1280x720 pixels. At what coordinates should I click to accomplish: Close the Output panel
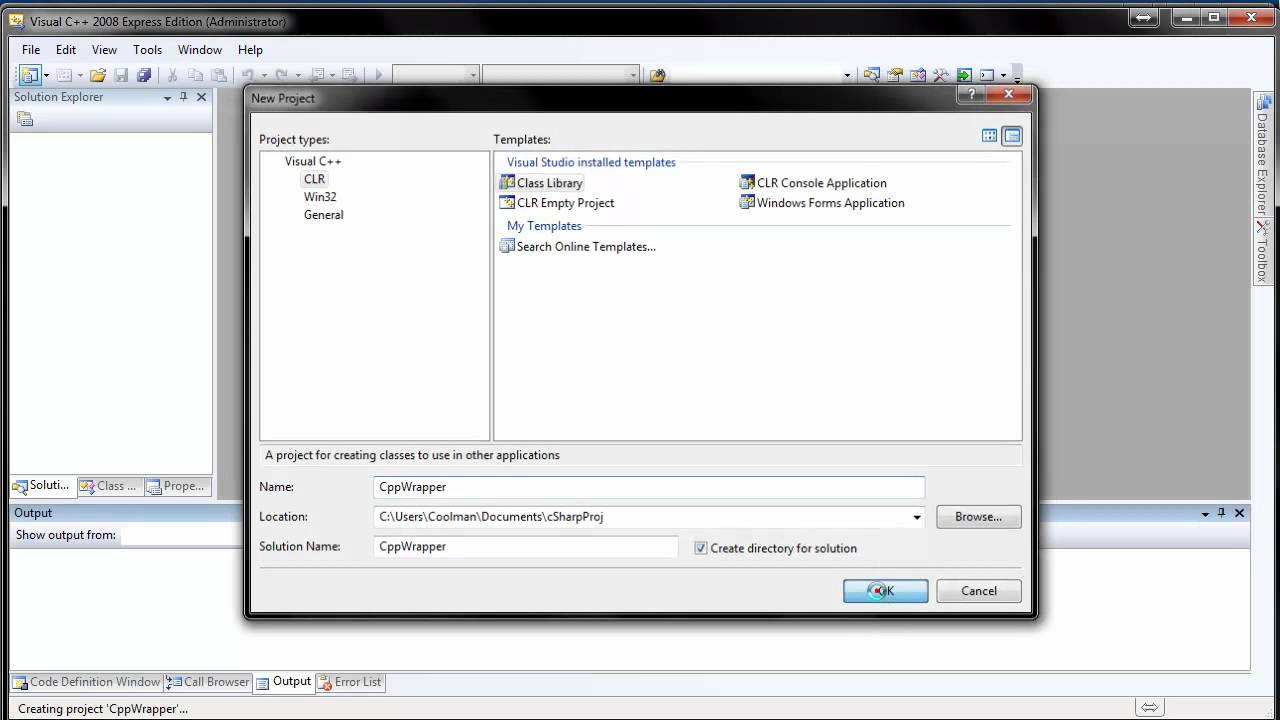[1240, 513]
